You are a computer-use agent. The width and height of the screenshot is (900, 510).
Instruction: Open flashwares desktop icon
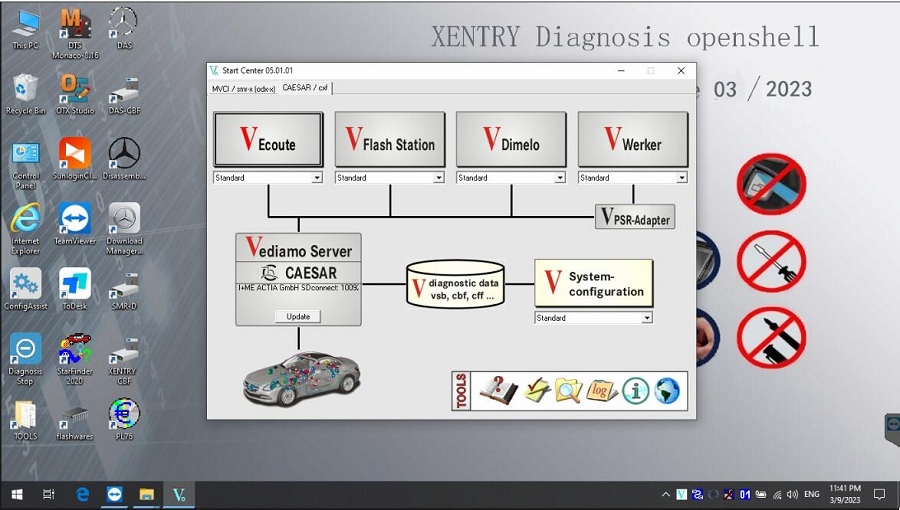(x=75, y=425)
